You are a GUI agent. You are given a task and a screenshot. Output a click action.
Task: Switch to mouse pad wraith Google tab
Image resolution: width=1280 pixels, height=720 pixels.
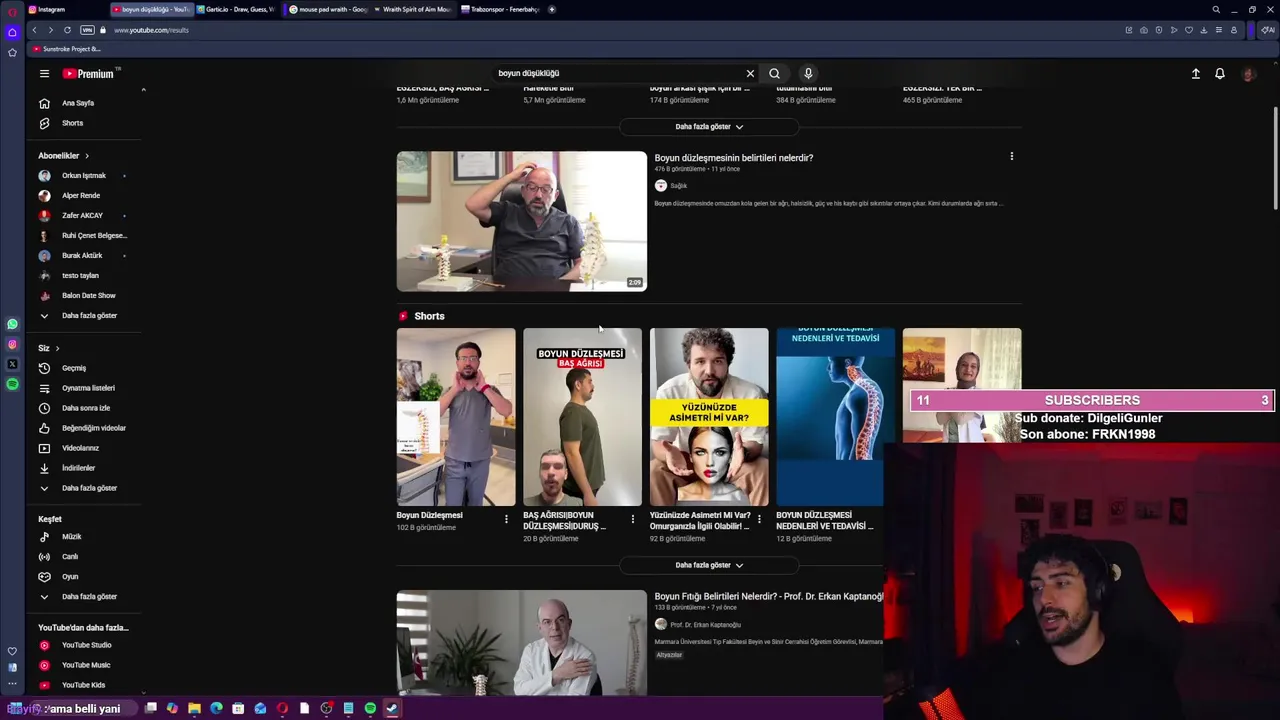coord(328,9)
